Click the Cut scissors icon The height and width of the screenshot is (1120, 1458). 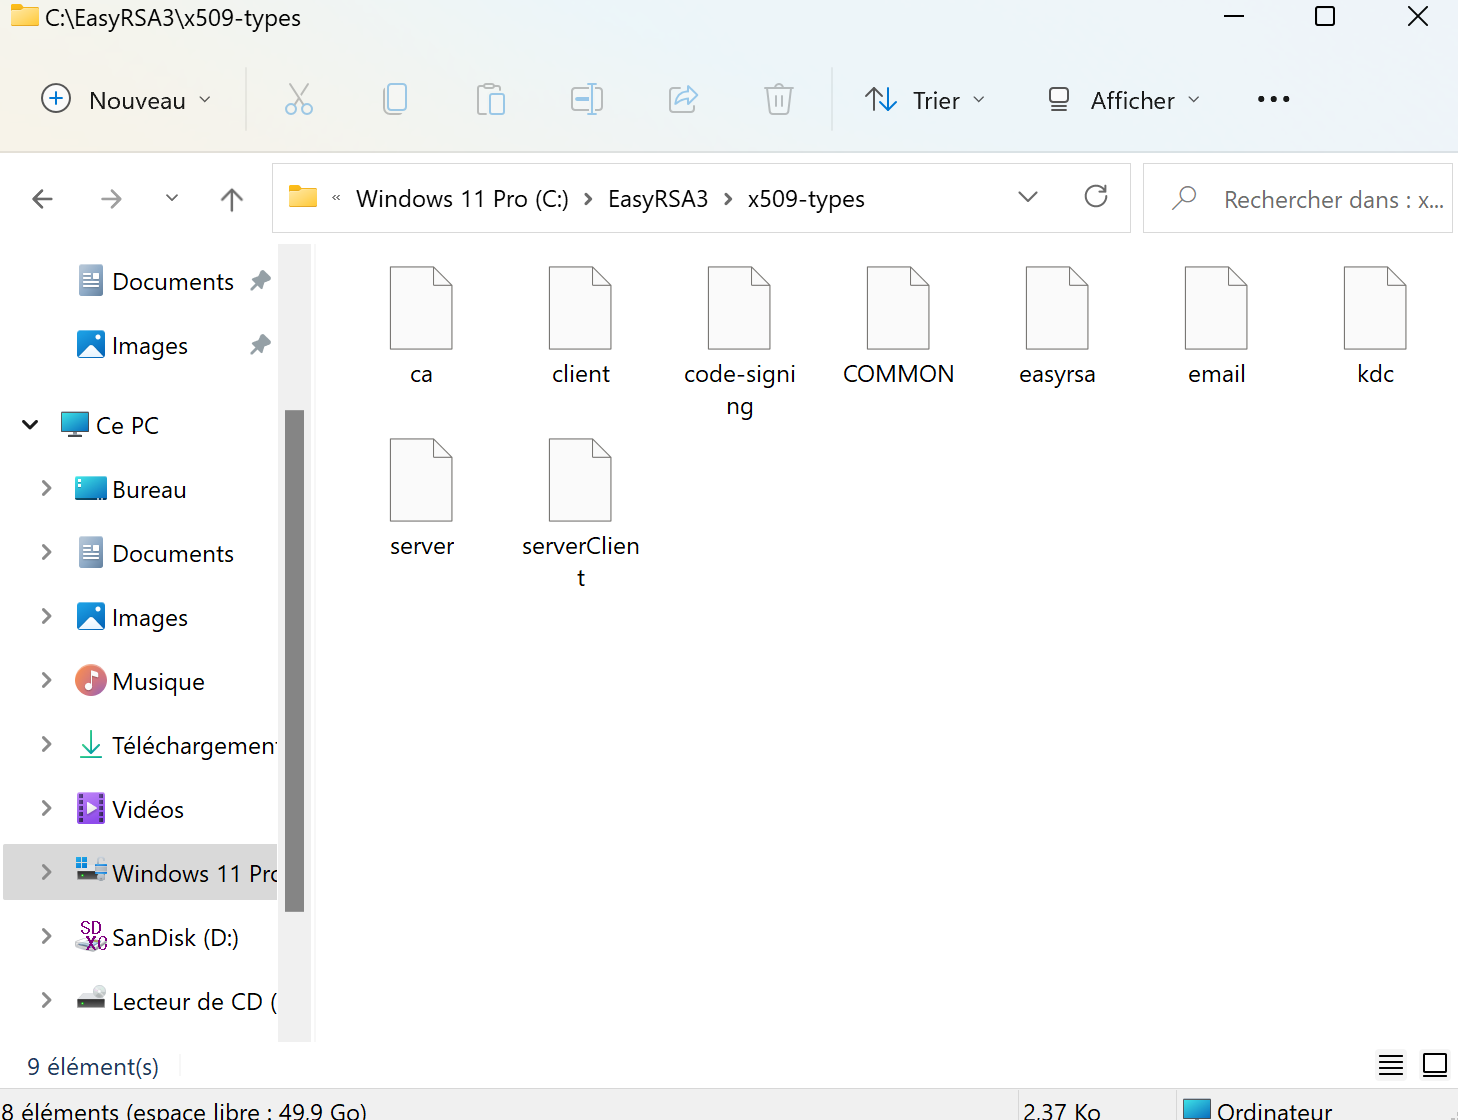[299, 99]
